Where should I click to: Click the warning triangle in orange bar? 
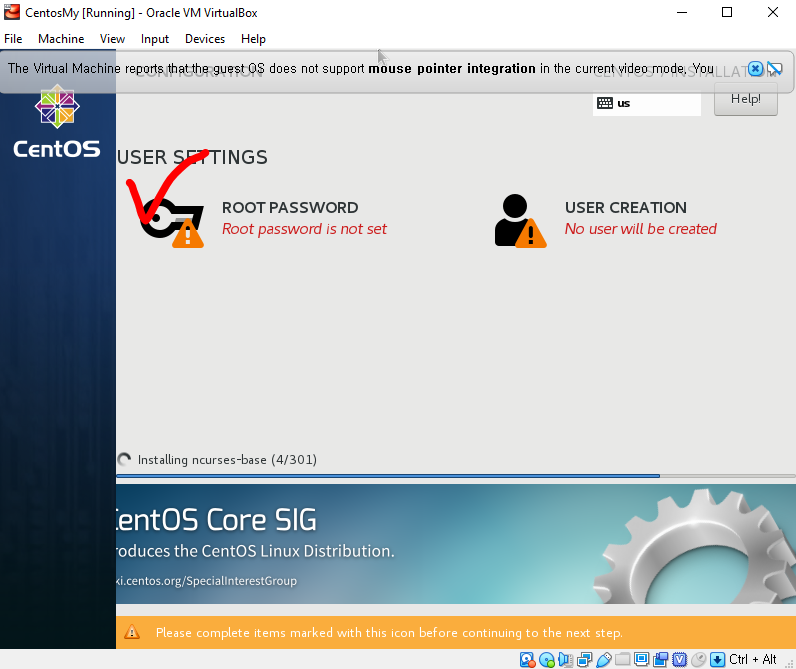(132, 632)
